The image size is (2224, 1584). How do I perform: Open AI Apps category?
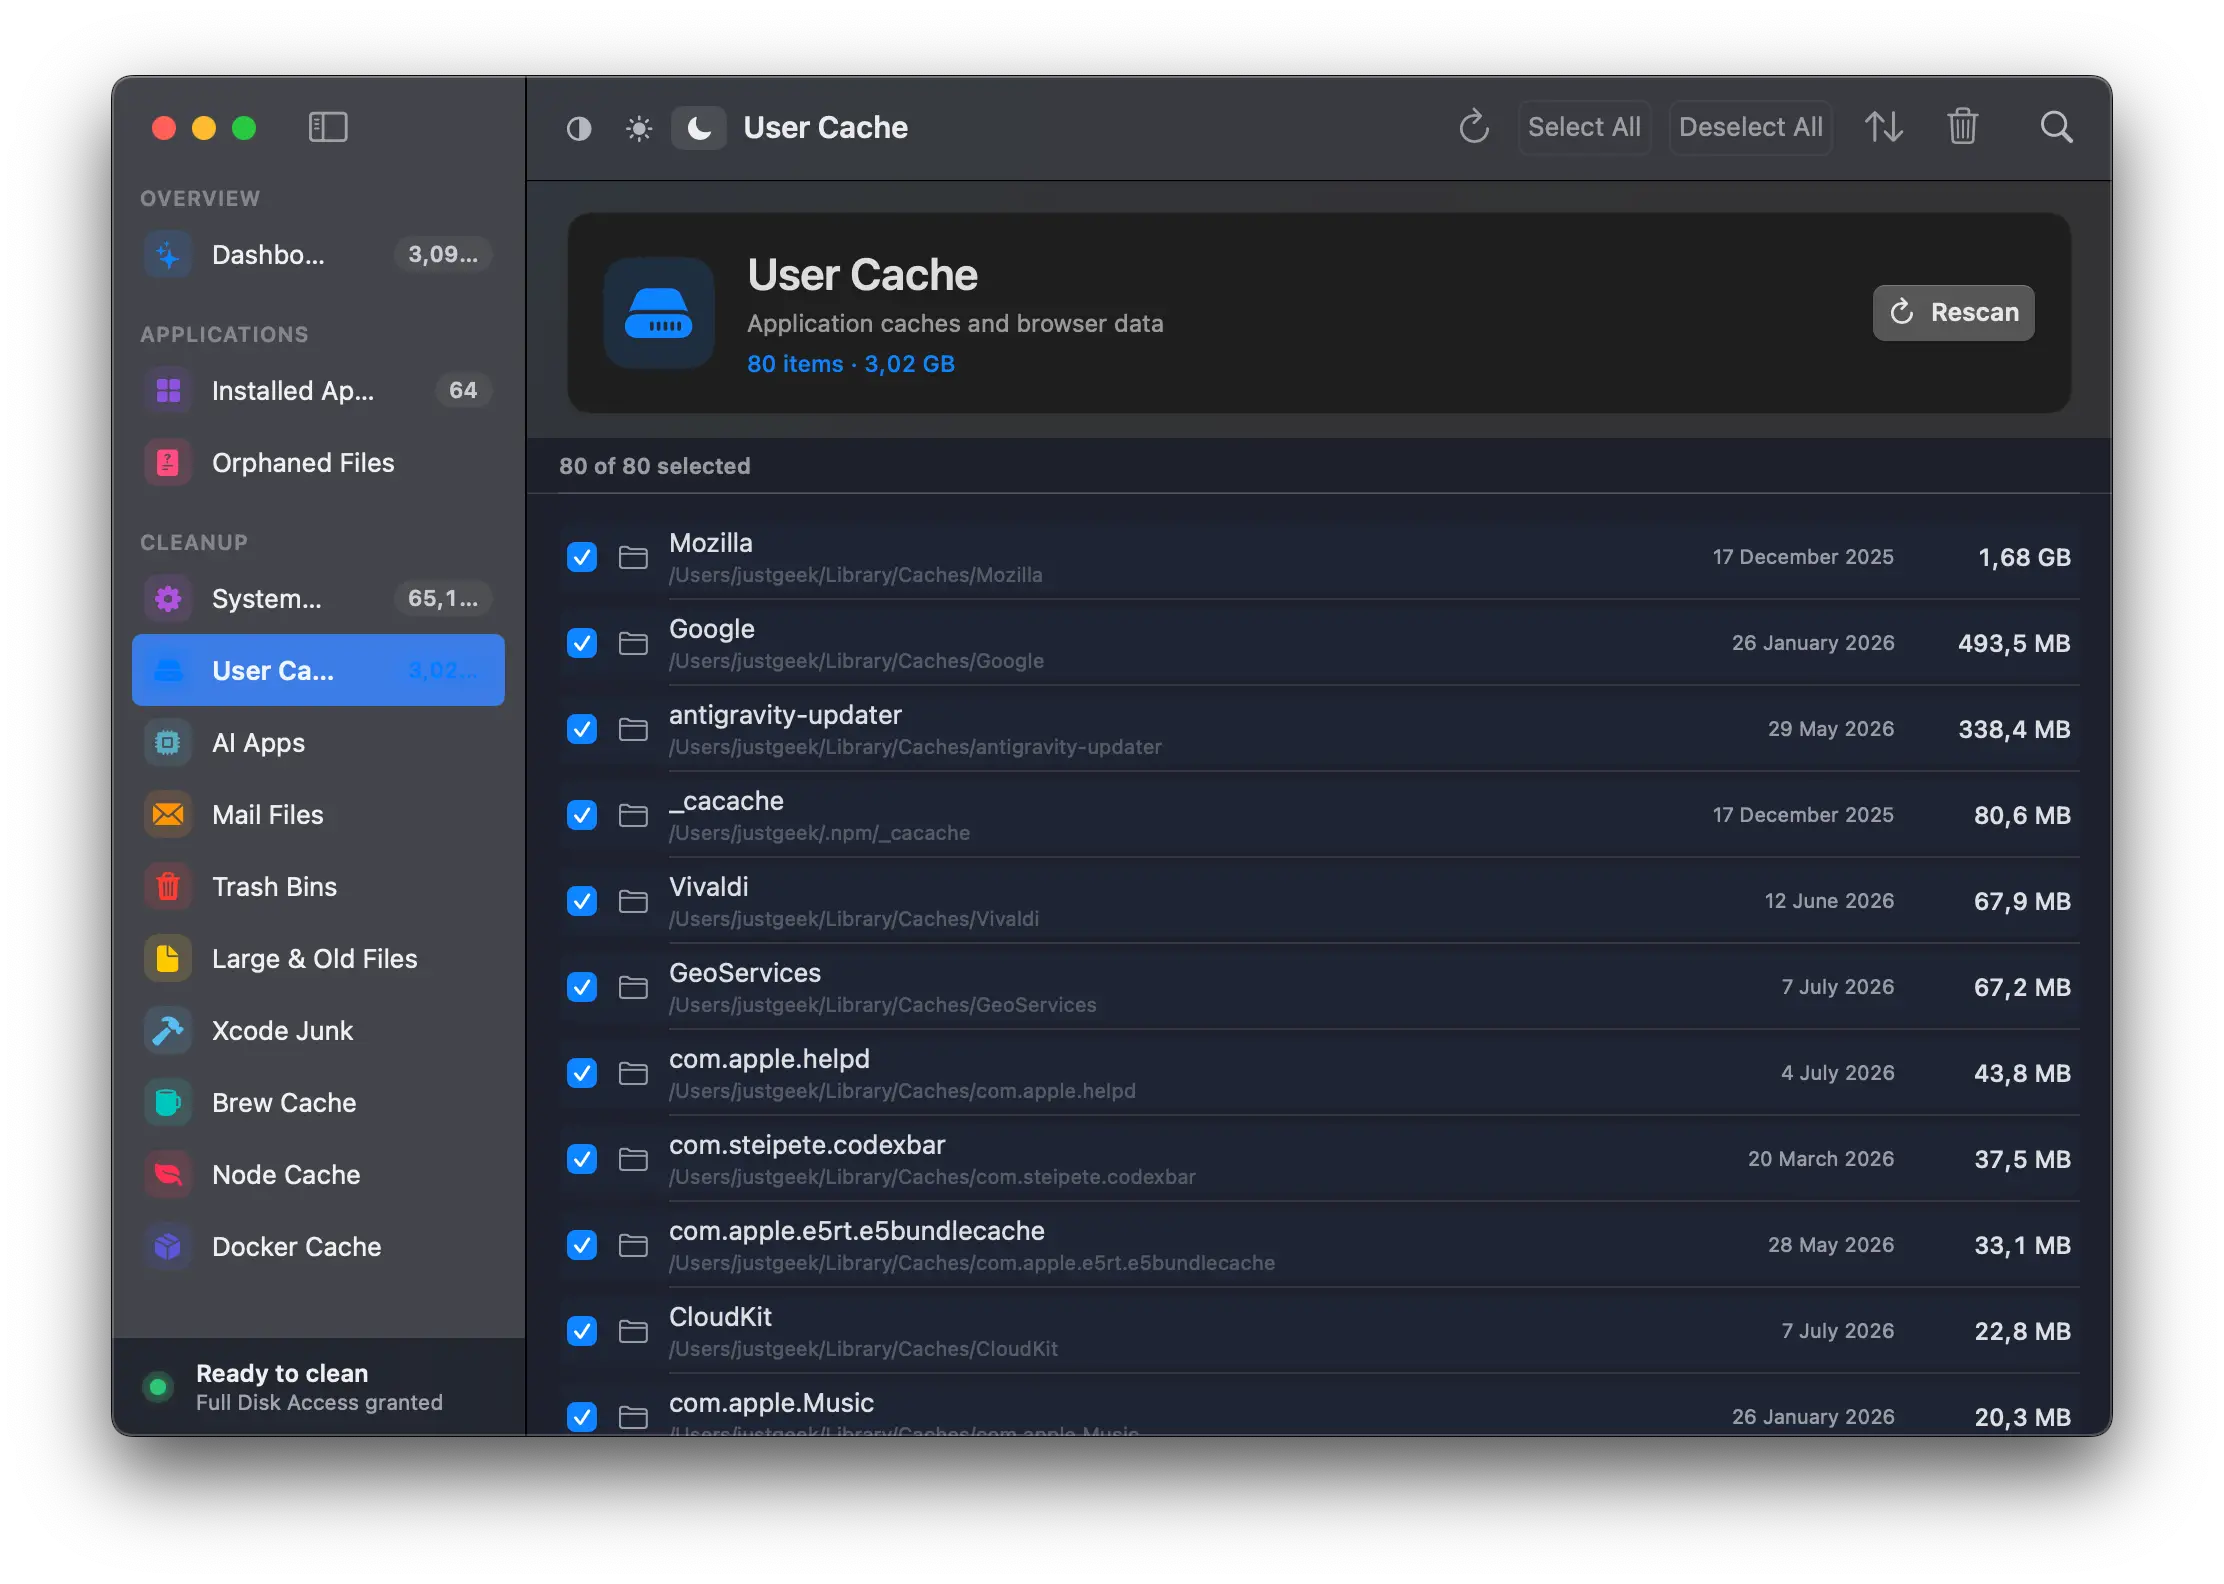click(318, 742)
